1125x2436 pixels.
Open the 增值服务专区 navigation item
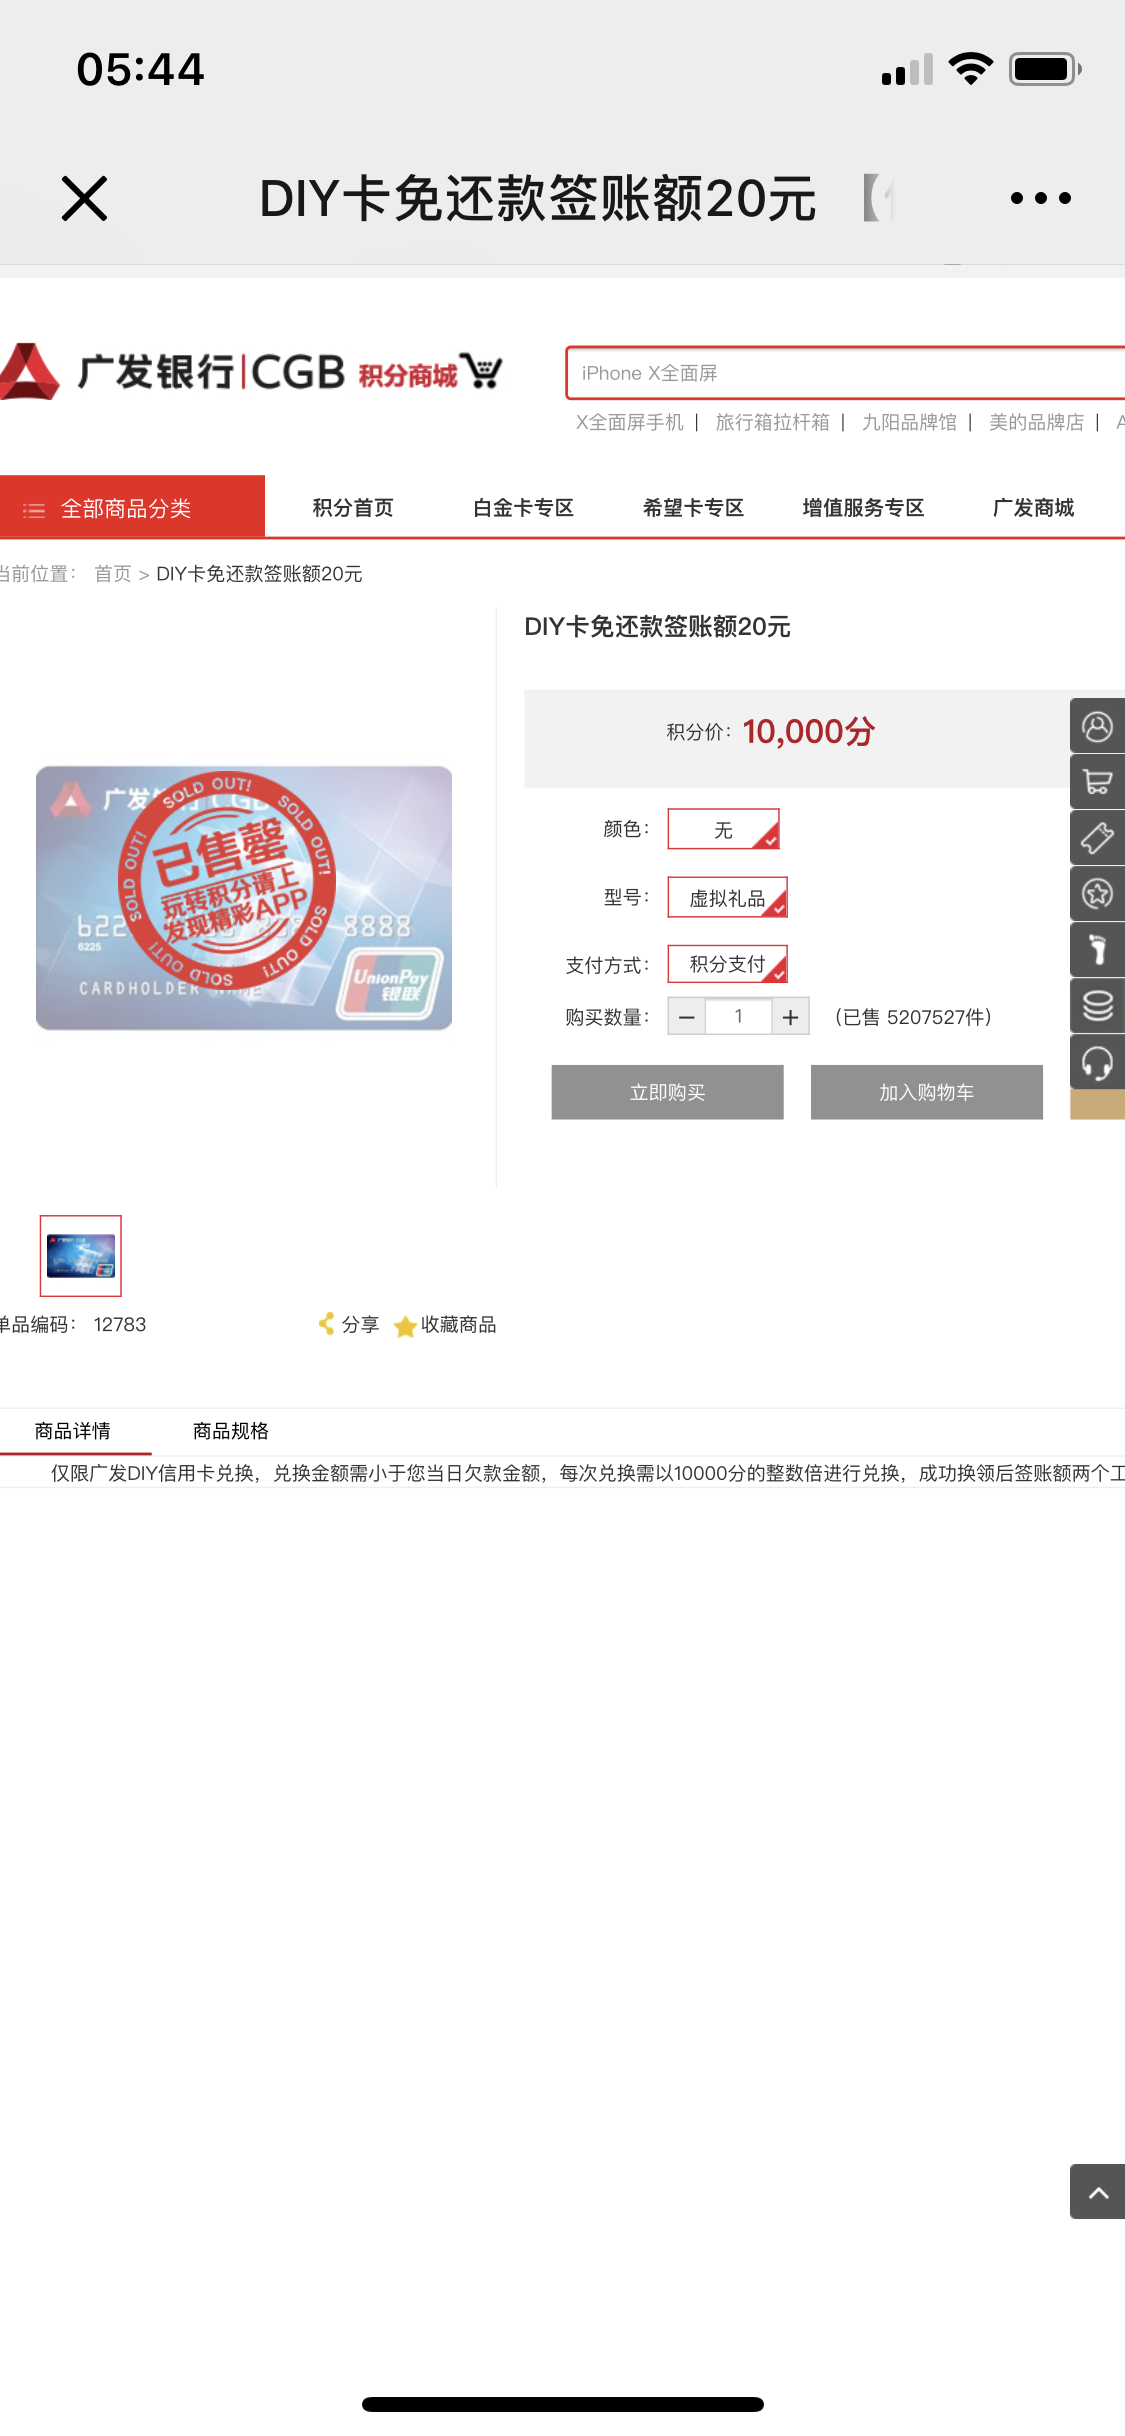point(863,508)
